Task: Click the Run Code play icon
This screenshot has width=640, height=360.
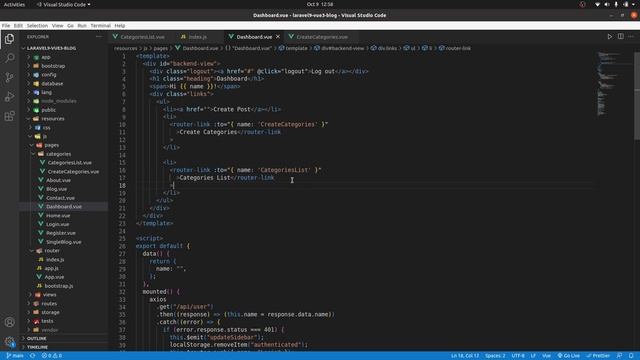Action: (x=609, y=37)
